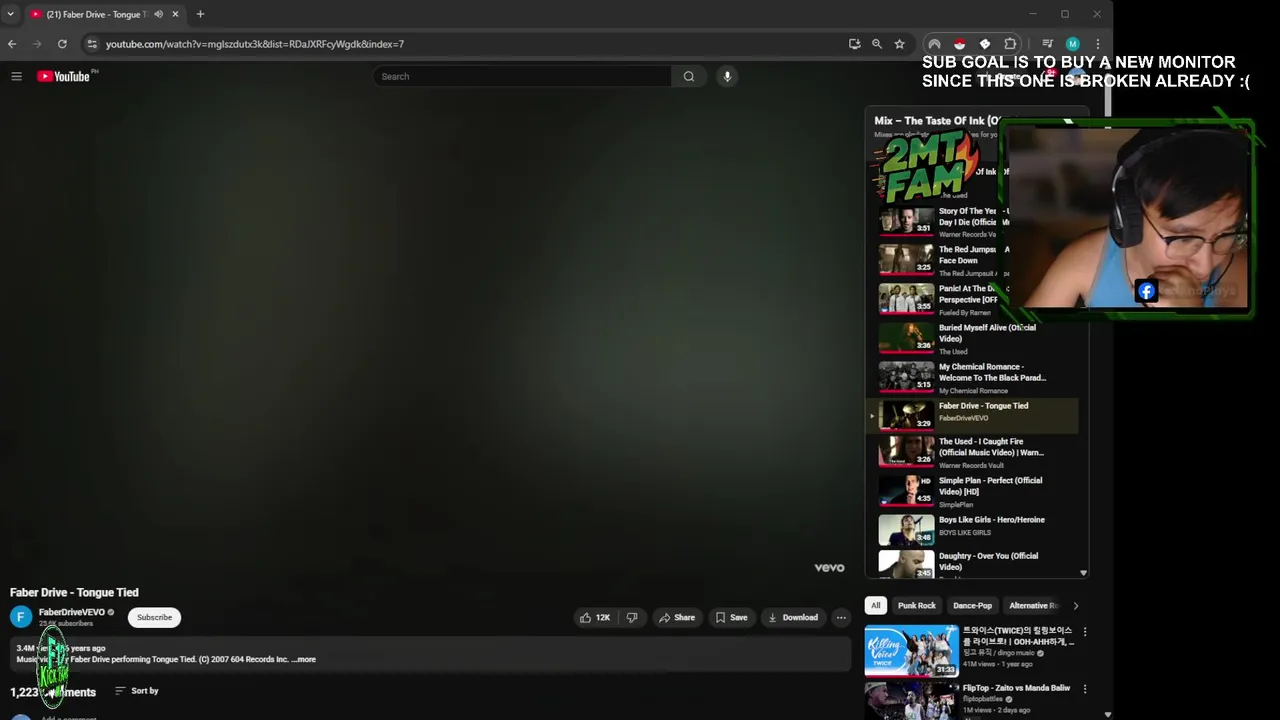Play Daughtry - Over You playlist item
The height and width of the screenshot is (720, 1280).
pyautogui.click(x=972, y=564)
